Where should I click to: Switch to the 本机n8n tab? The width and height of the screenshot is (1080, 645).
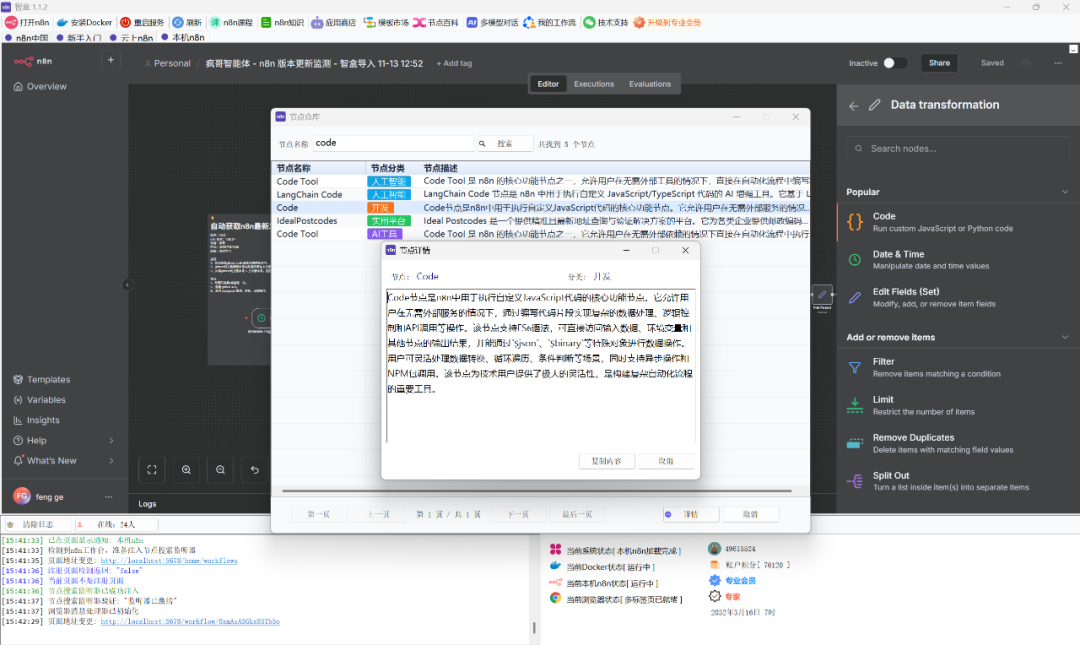(x=183, y=38)
